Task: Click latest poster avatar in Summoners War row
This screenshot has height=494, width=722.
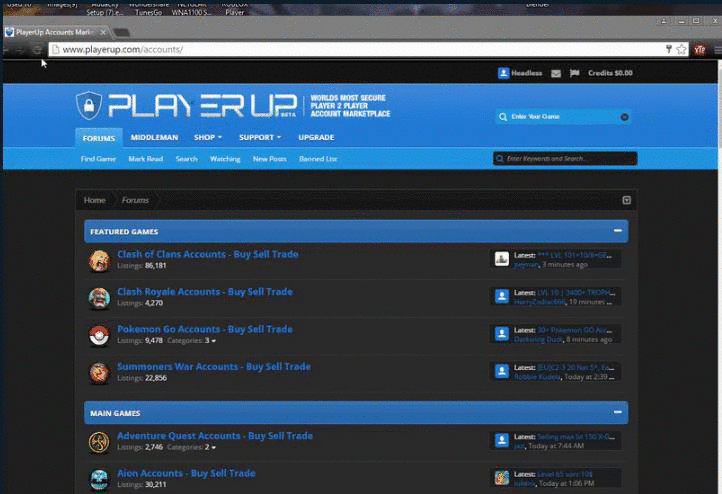Action: point(501,371)
